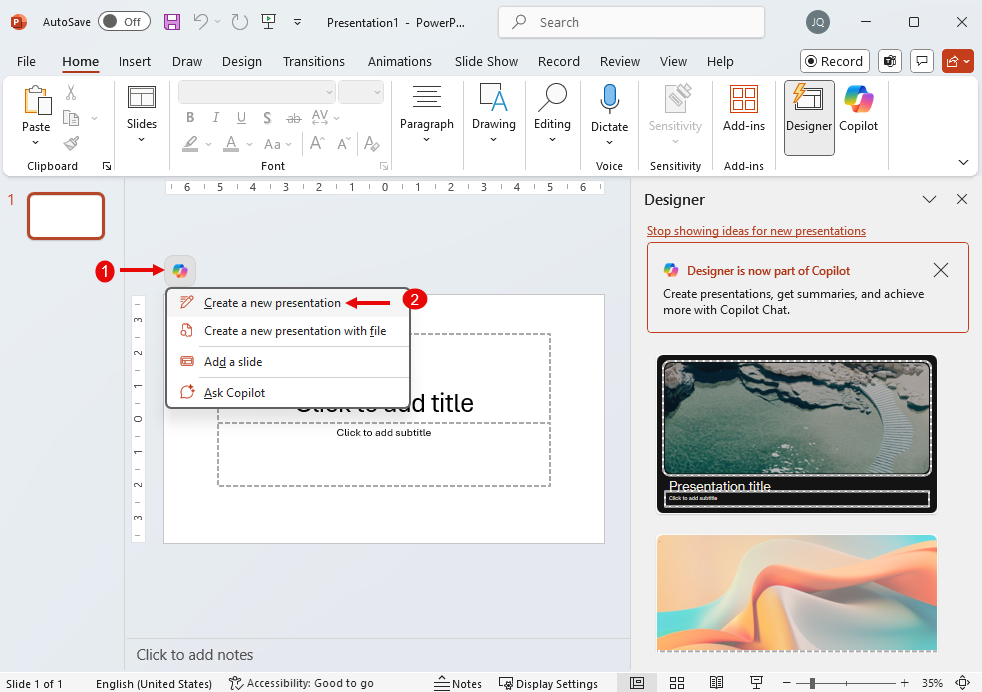Fit slide to current window
Image resolution: width=982 pixels, height=692 pixels.
[x=963, y=683]
